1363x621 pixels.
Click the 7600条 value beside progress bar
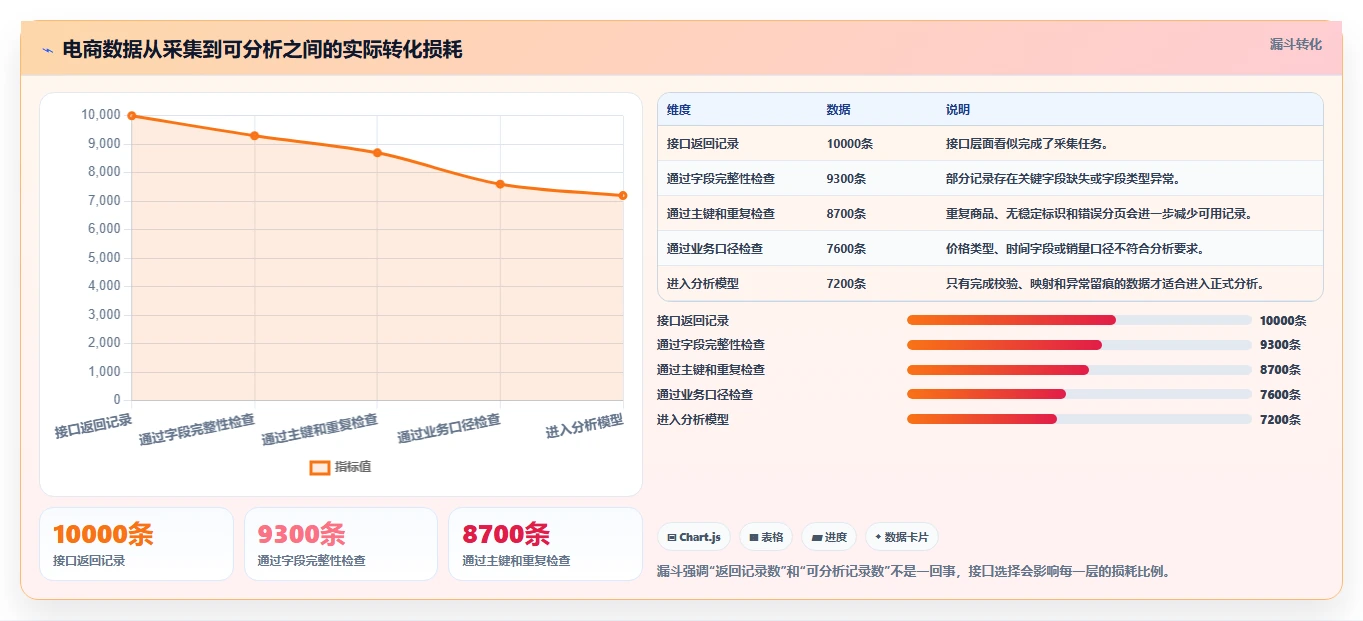coord(1280,395)
